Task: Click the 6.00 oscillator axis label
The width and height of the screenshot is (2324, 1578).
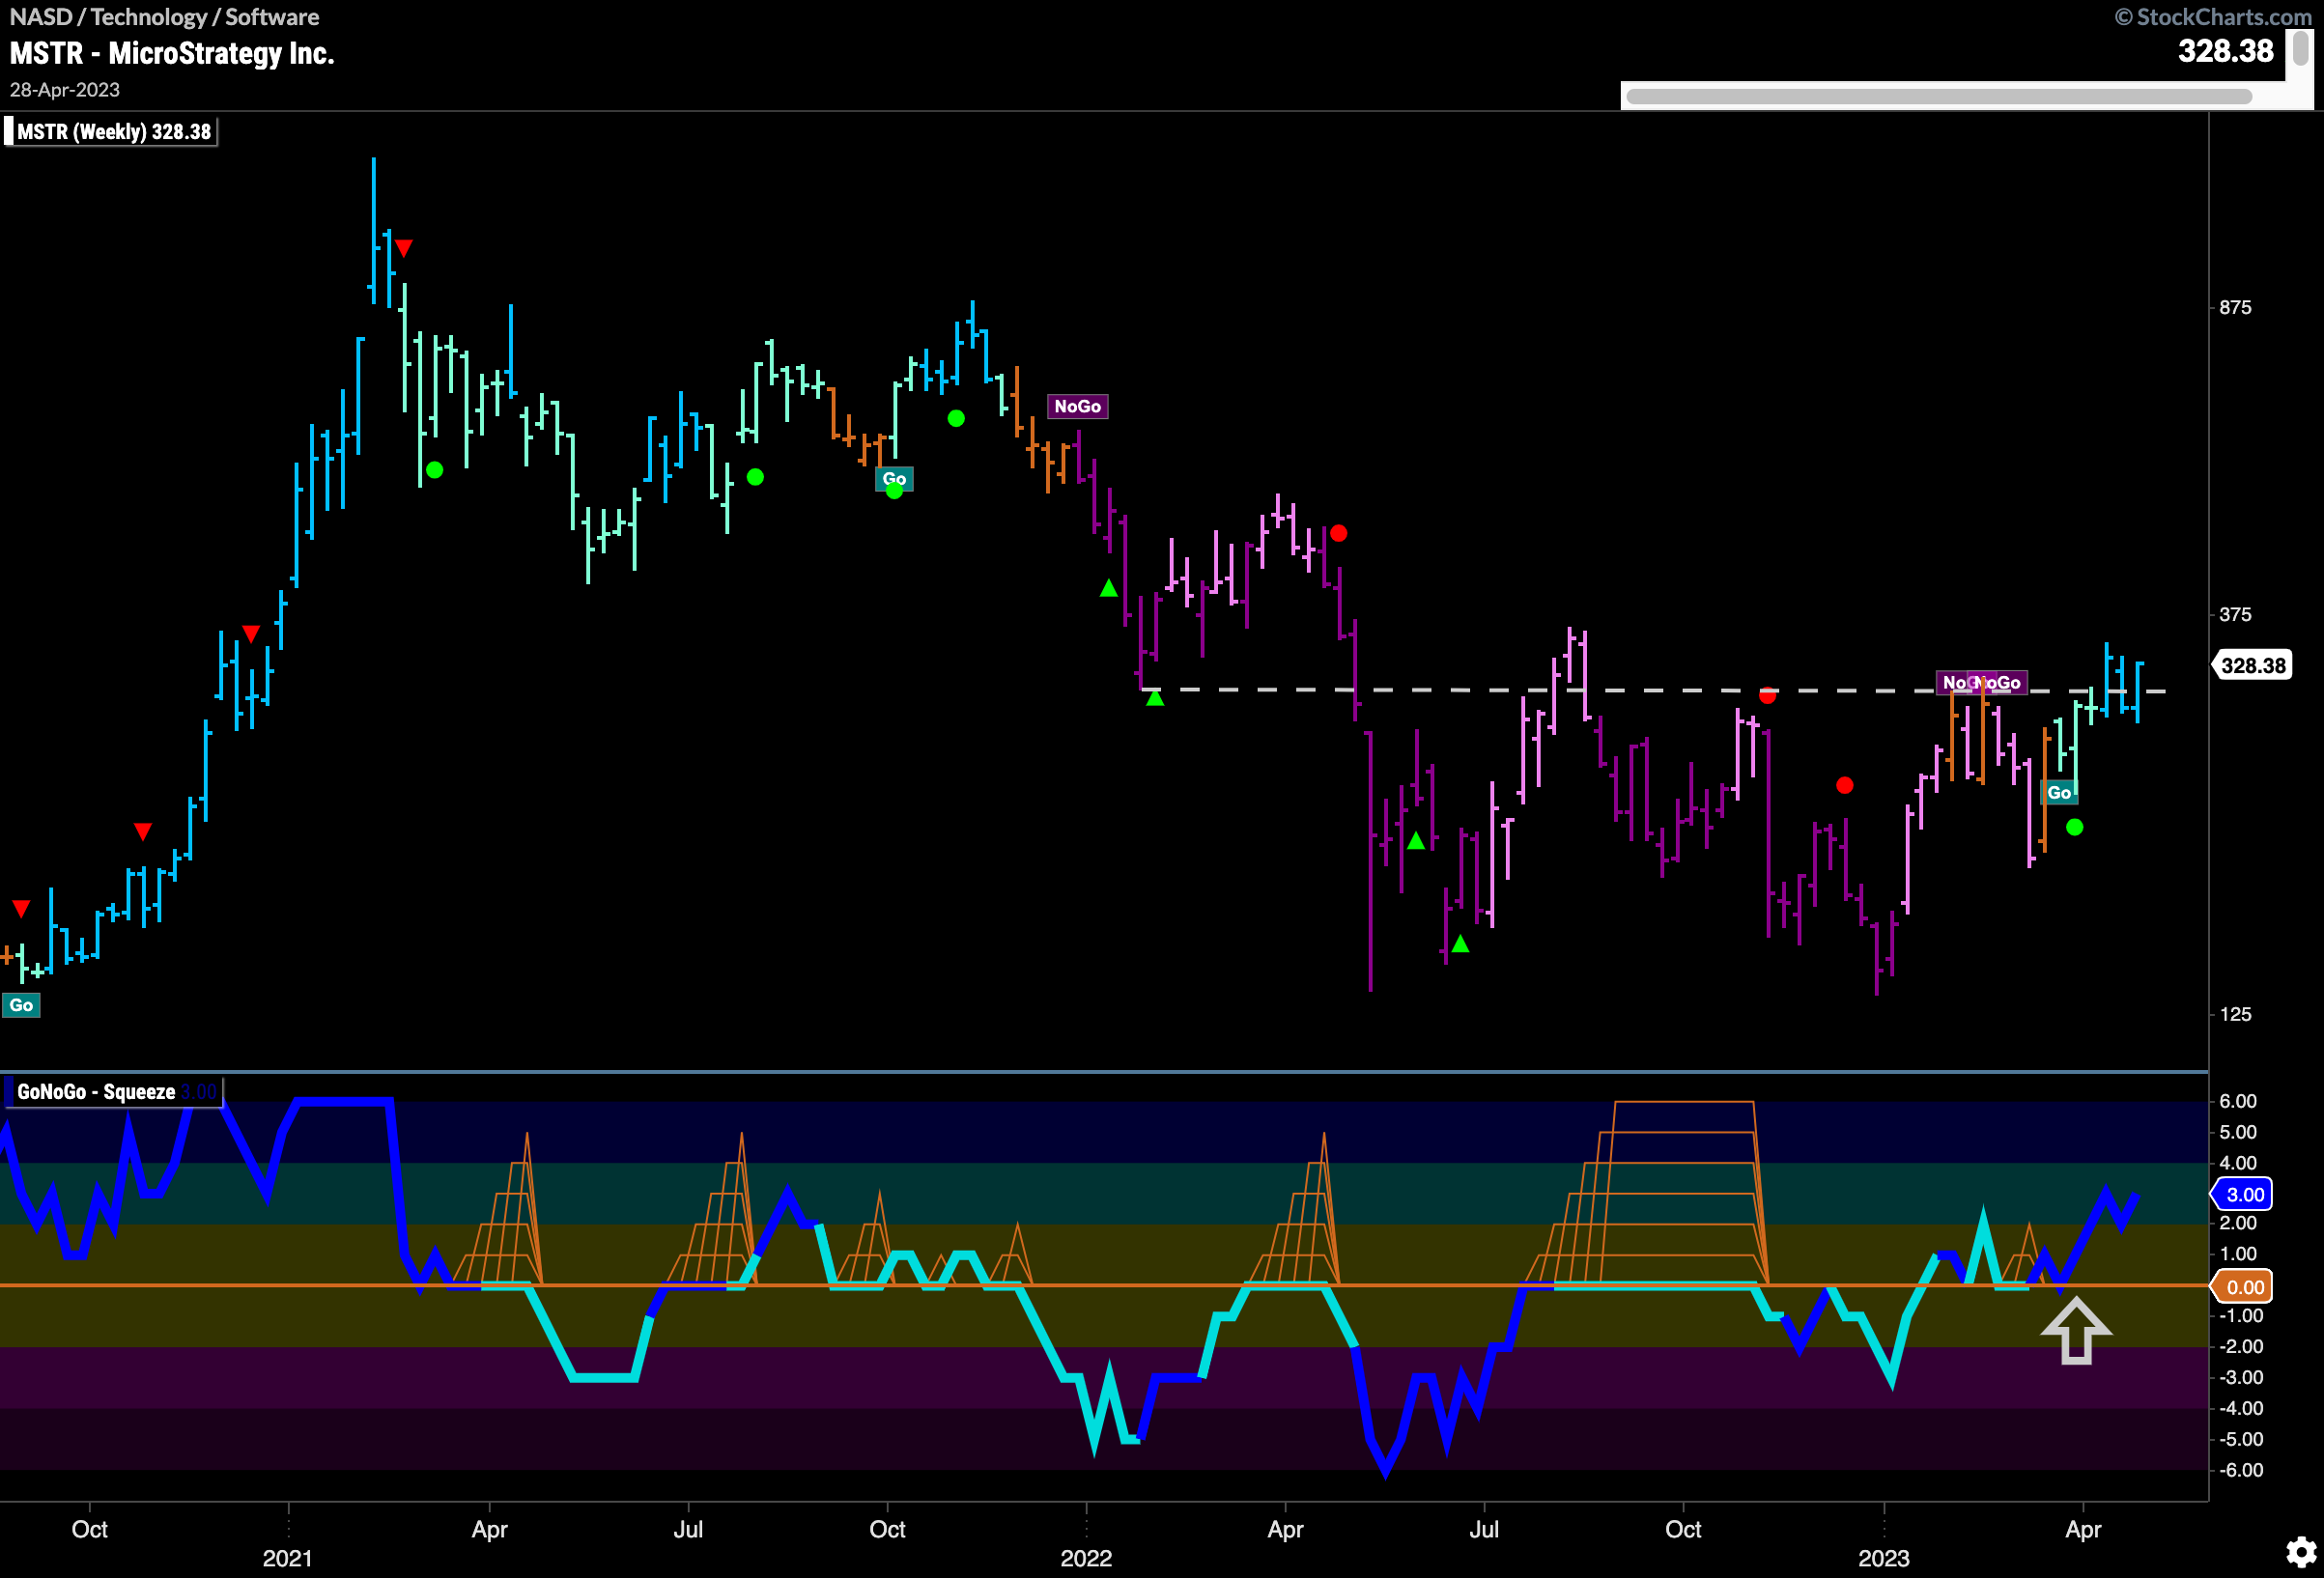Action: pyautogui.click(x=2238, y=1101)
